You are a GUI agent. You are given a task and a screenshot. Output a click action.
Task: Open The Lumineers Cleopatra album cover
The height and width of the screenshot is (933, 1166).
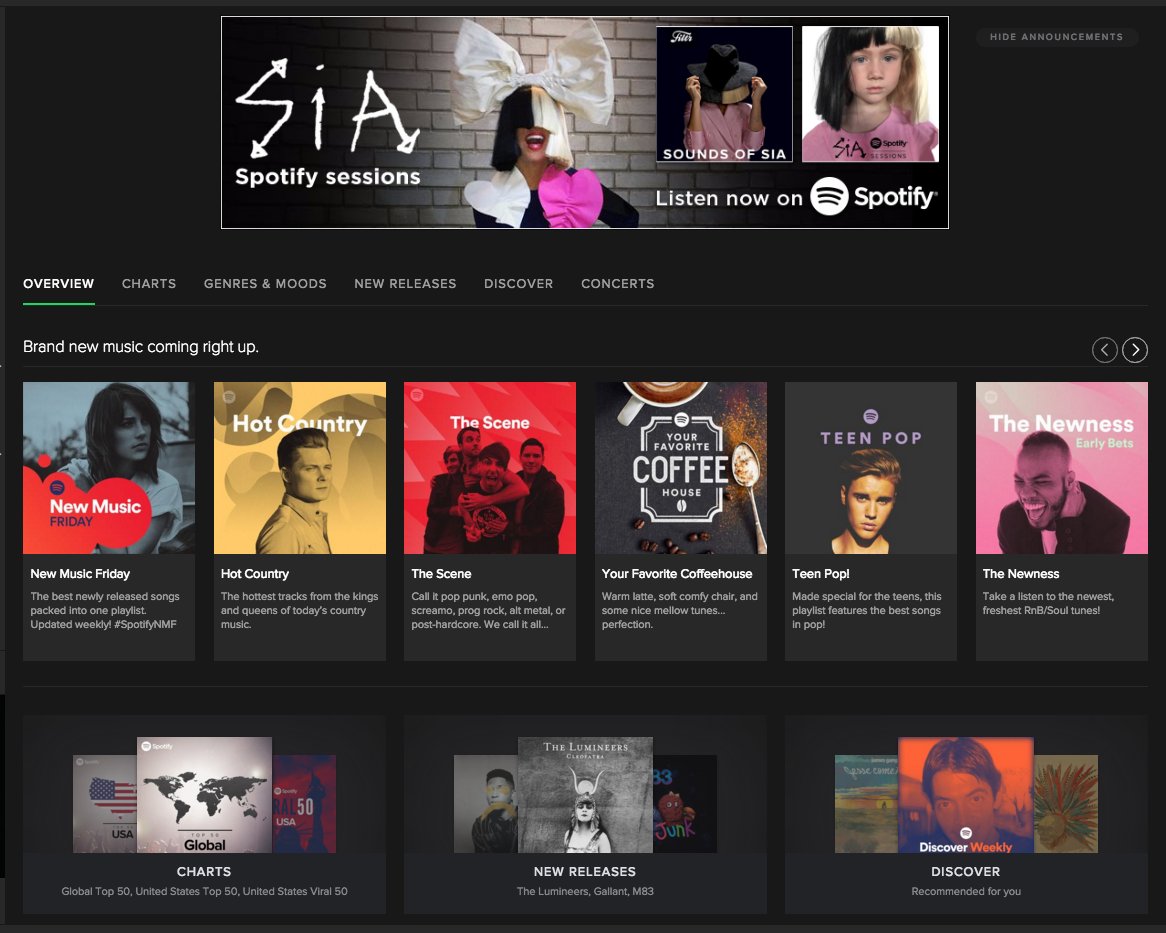point(585,795)
